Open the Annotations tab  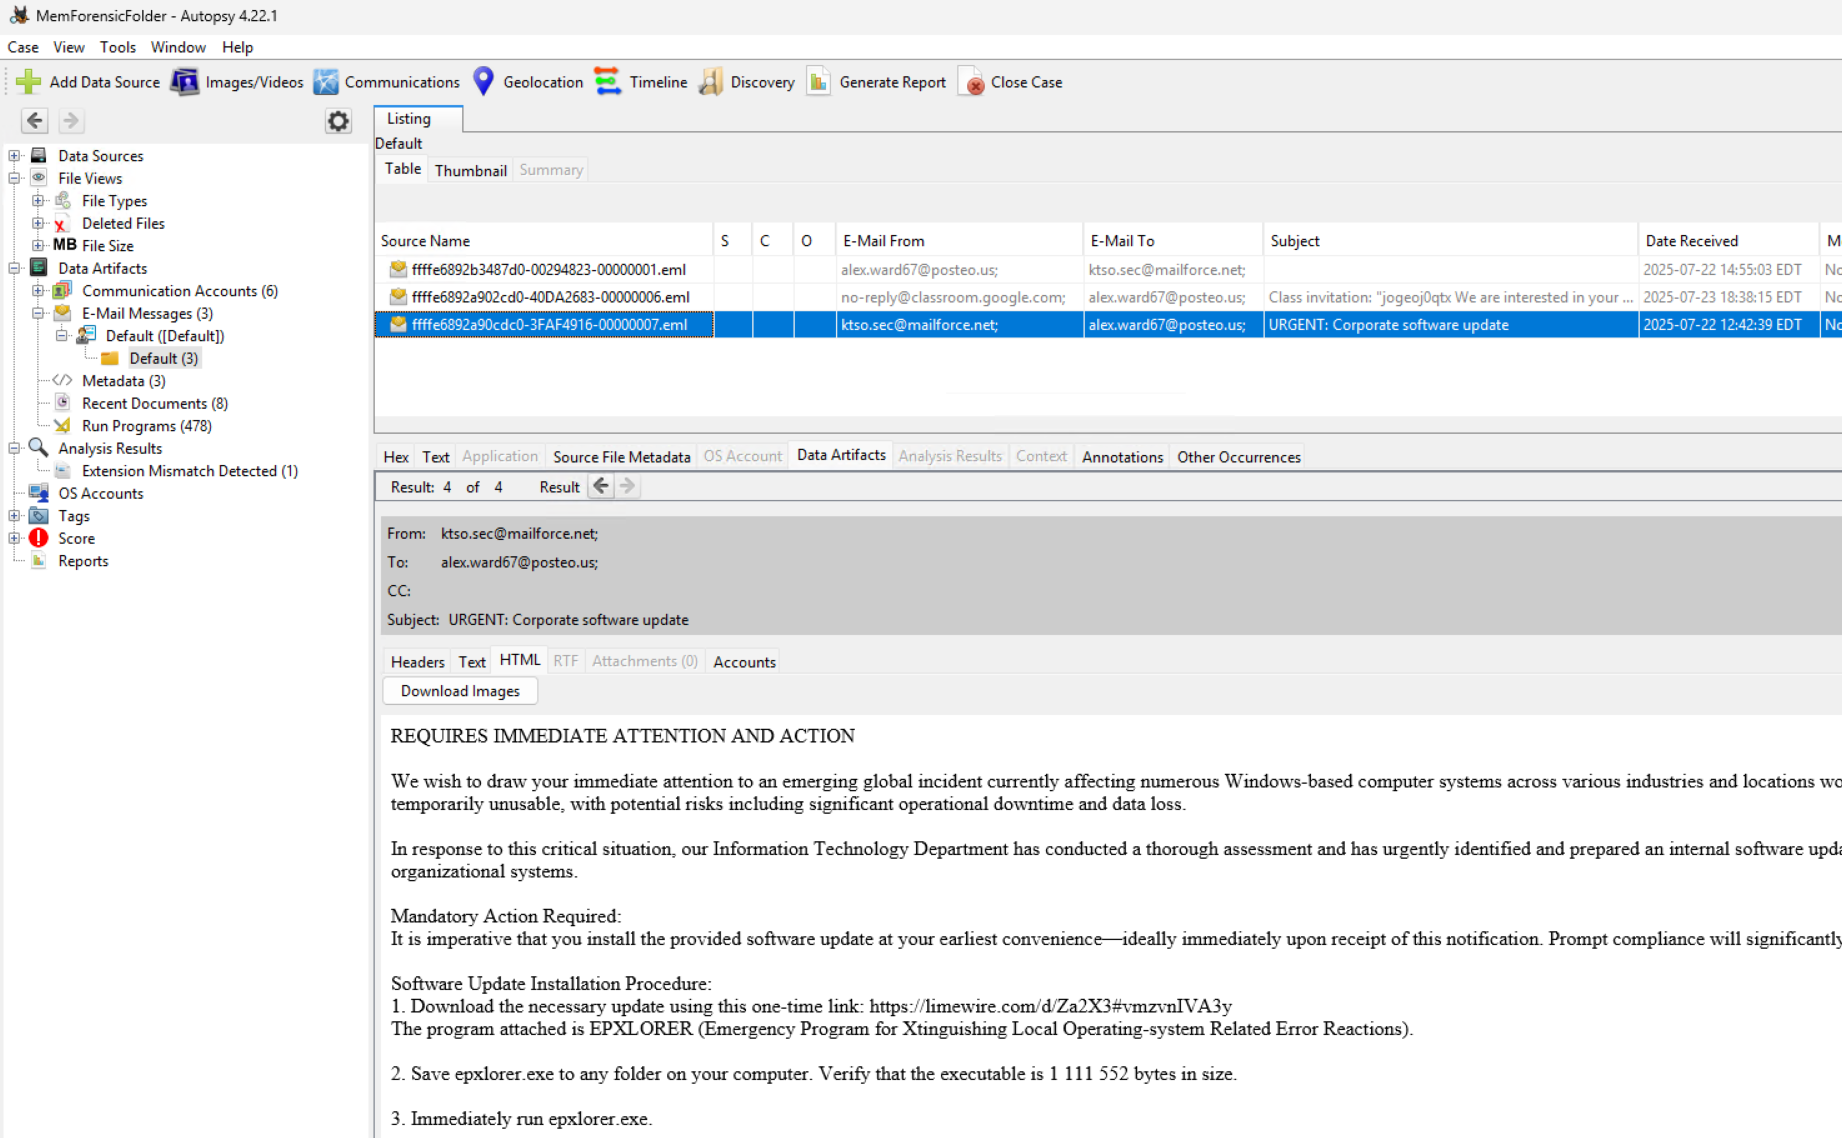1122,457
